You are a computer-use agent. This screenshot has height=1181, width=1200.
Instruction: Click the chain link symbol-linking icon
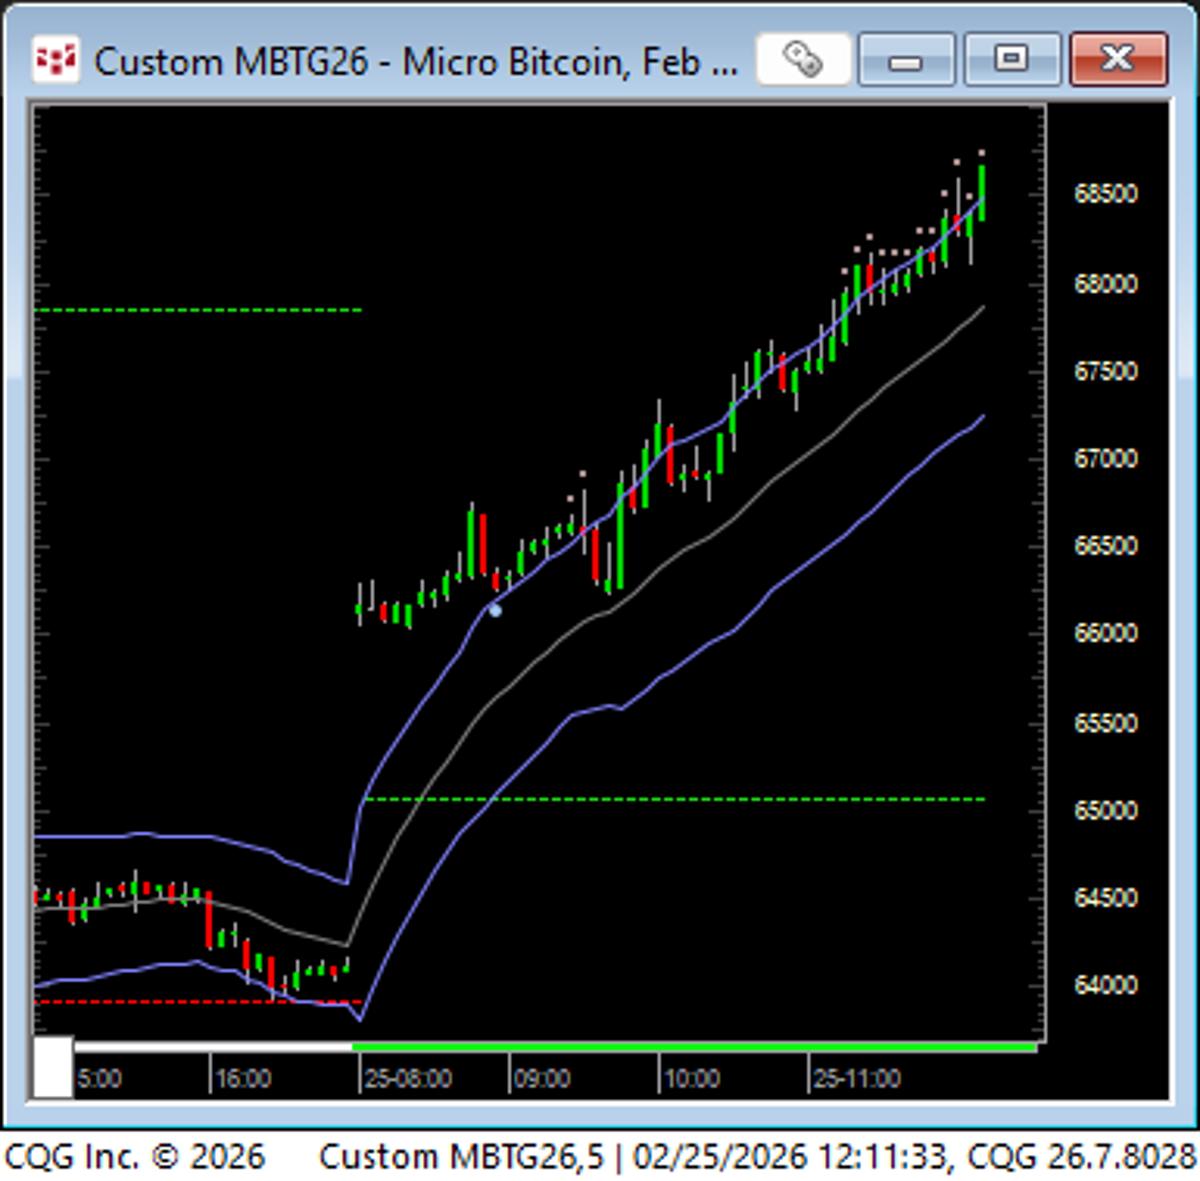(x=803, y=59)
